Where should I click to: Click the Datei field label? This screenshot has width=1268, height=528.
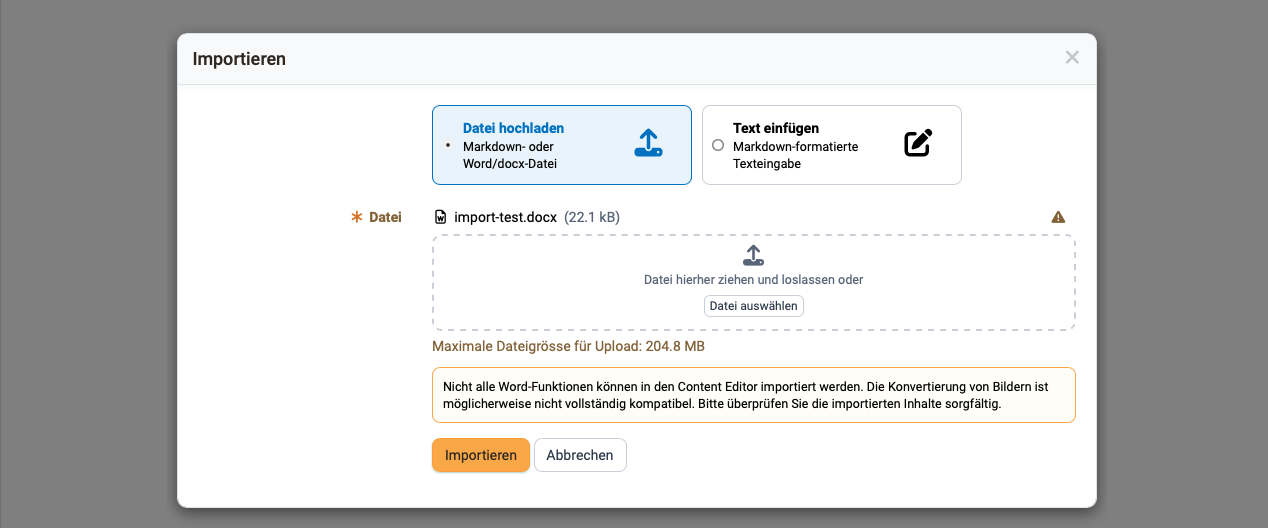(x=385, y=217)
